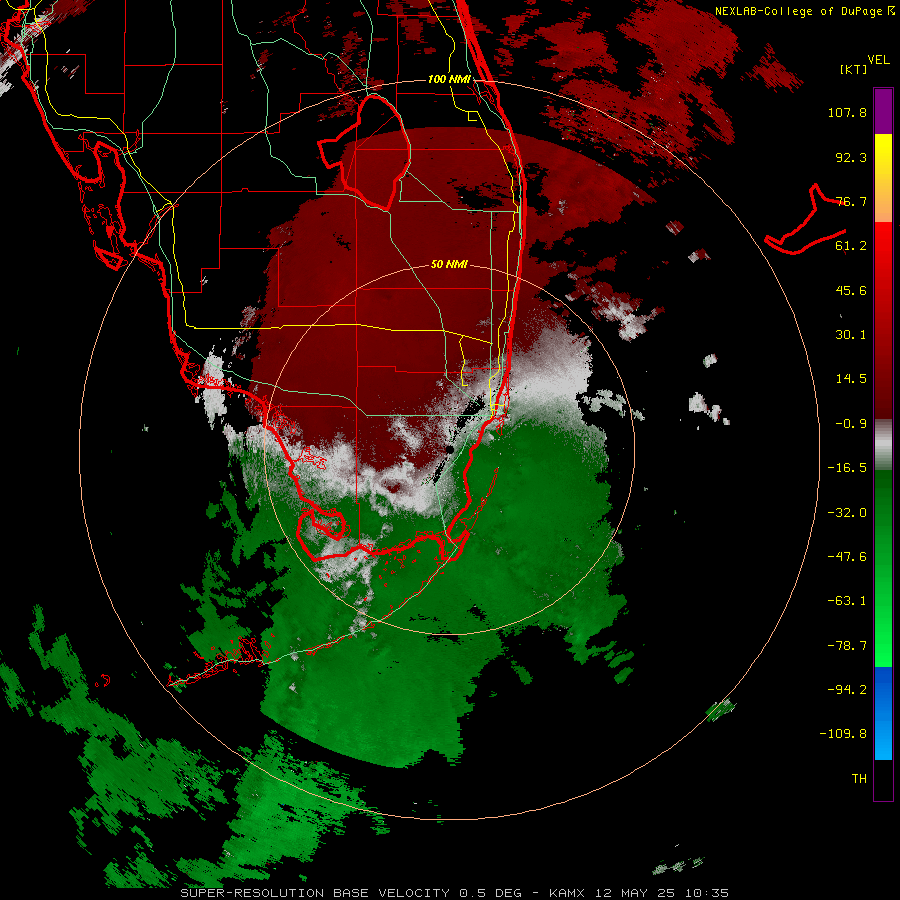Click the -16.5 velocity scale value
Viewport: 900px width, 900px height.
(x=847, y=468)
